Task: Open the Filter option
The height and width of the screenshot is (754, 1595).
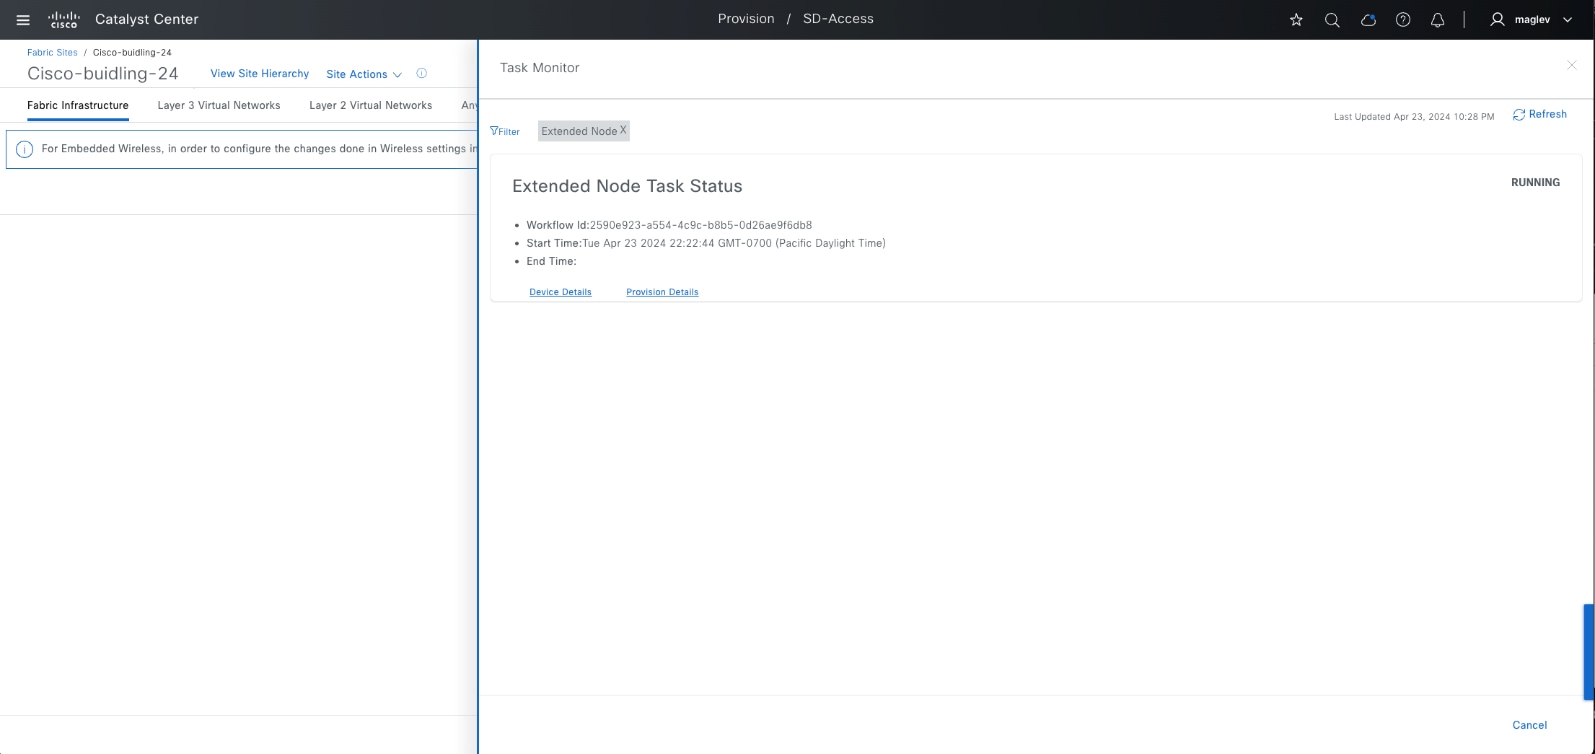Action: (x=505, y=132)
